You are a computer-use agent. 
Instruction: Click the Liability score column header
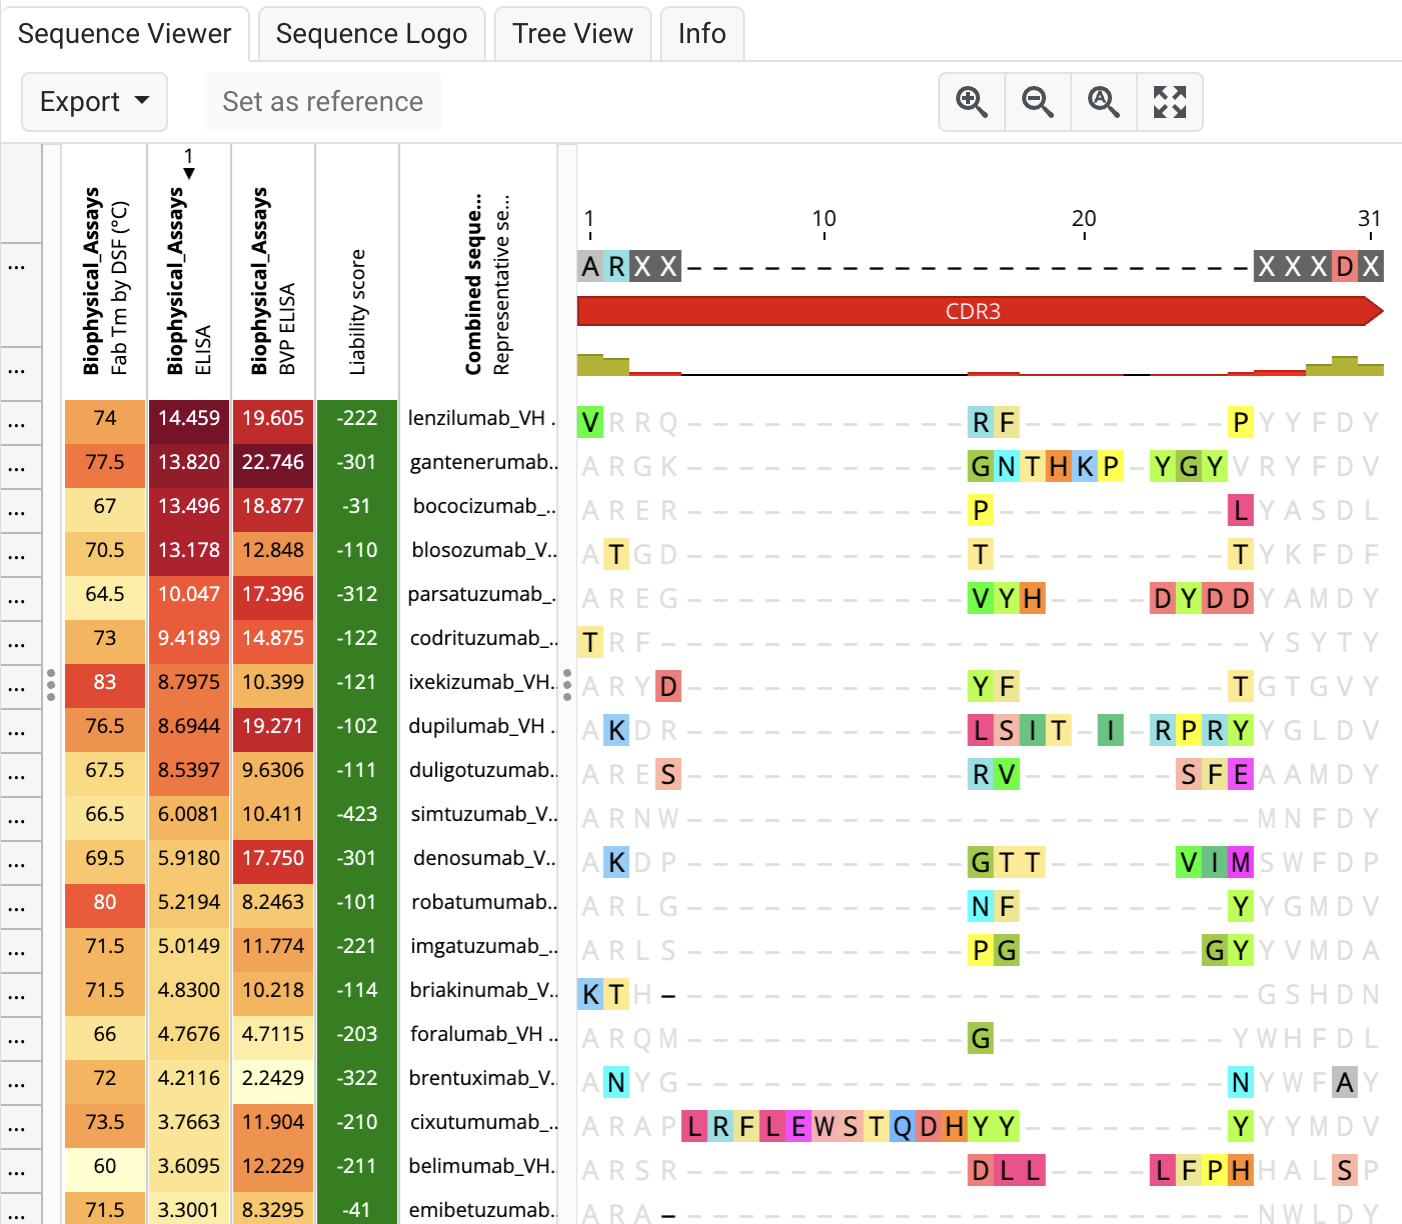click(x=357, y=312)
